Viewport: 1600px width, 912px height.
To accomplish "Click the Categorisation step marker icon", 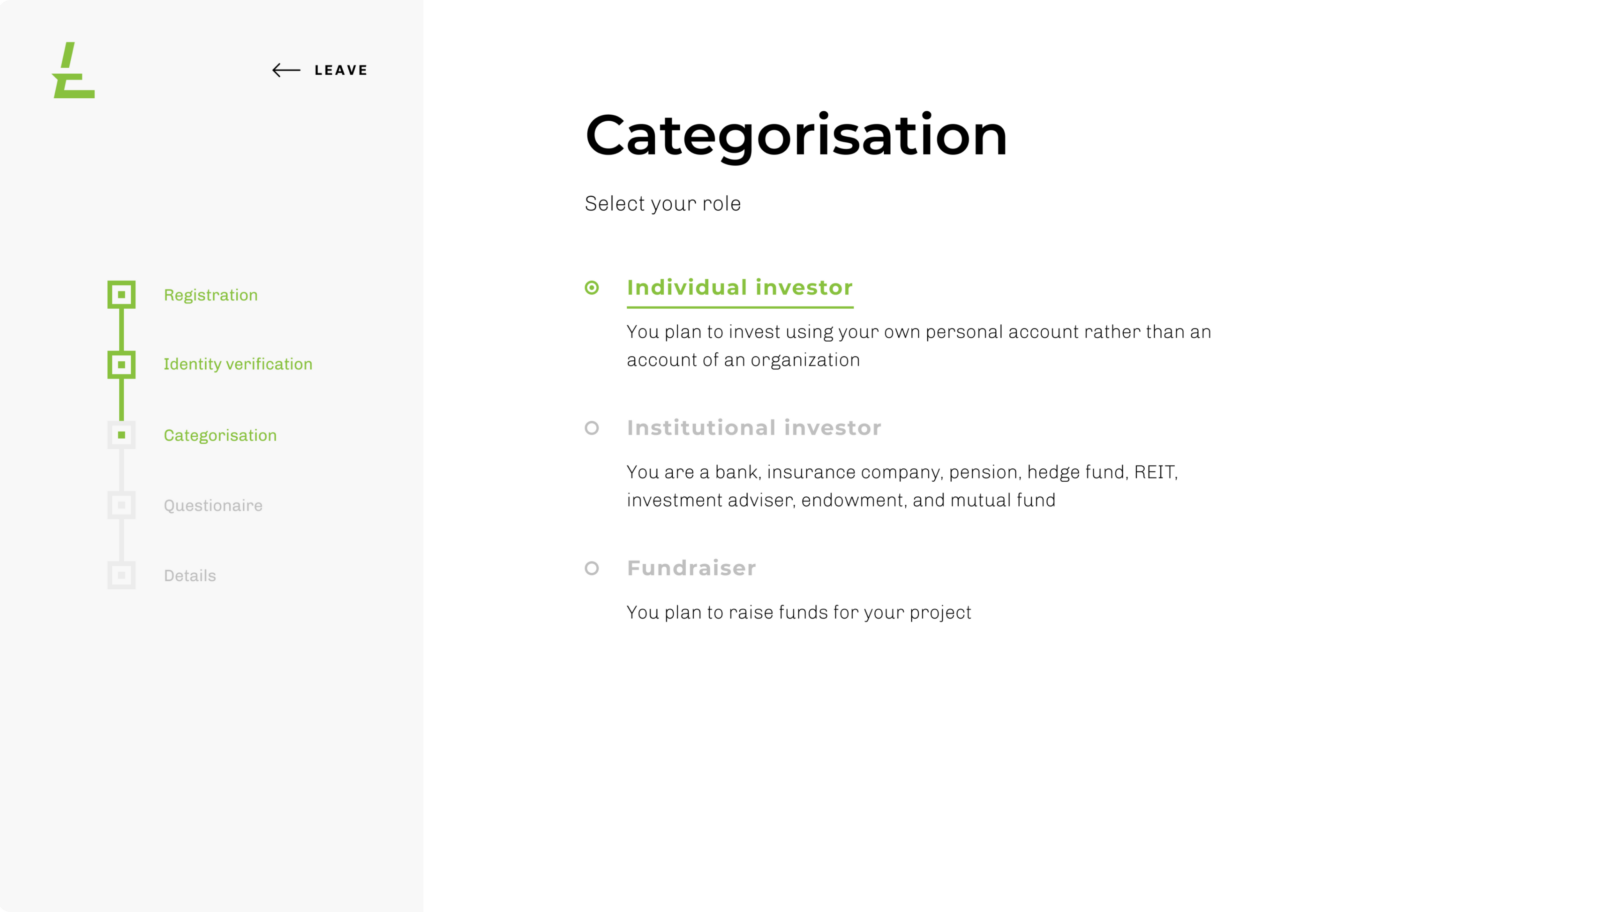I will (122, 435).
